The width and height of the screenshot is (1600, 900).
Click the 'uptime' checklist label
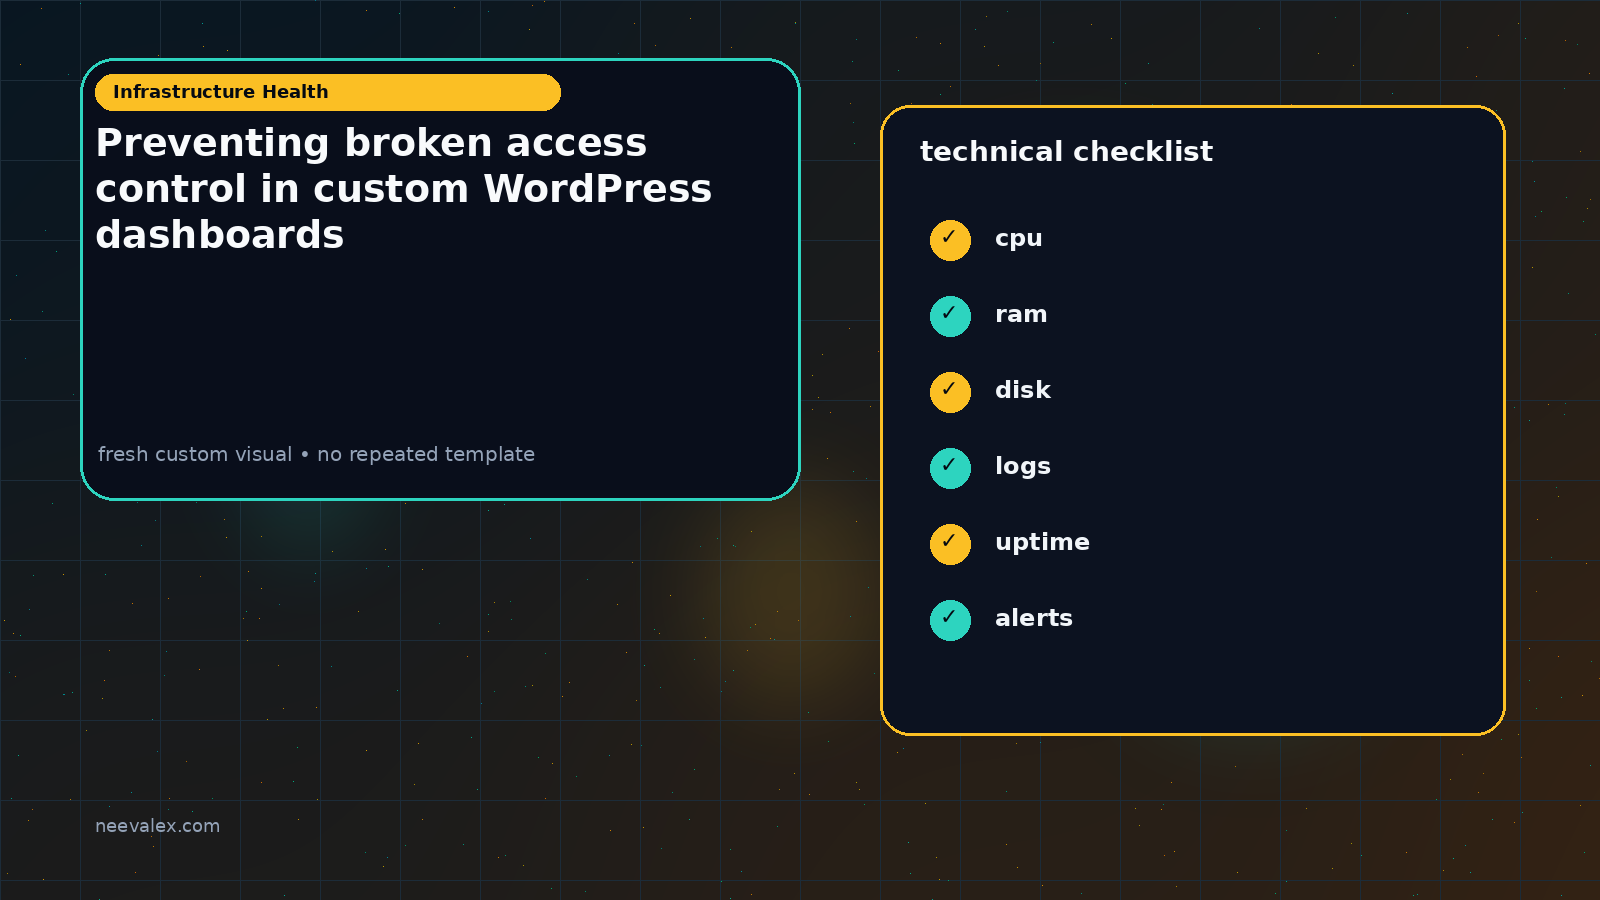[x=1042, y=543]
